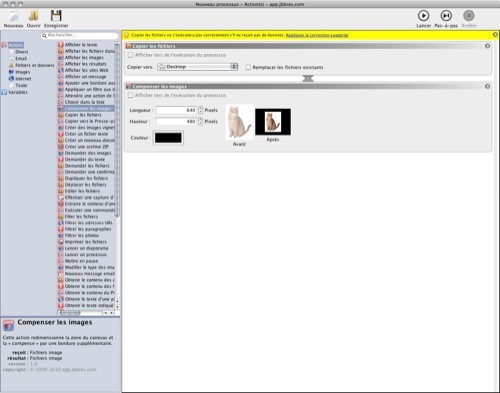This screenshot has height=393, width=500.
Task: Select the Divers category
Action: click(22, 52)
